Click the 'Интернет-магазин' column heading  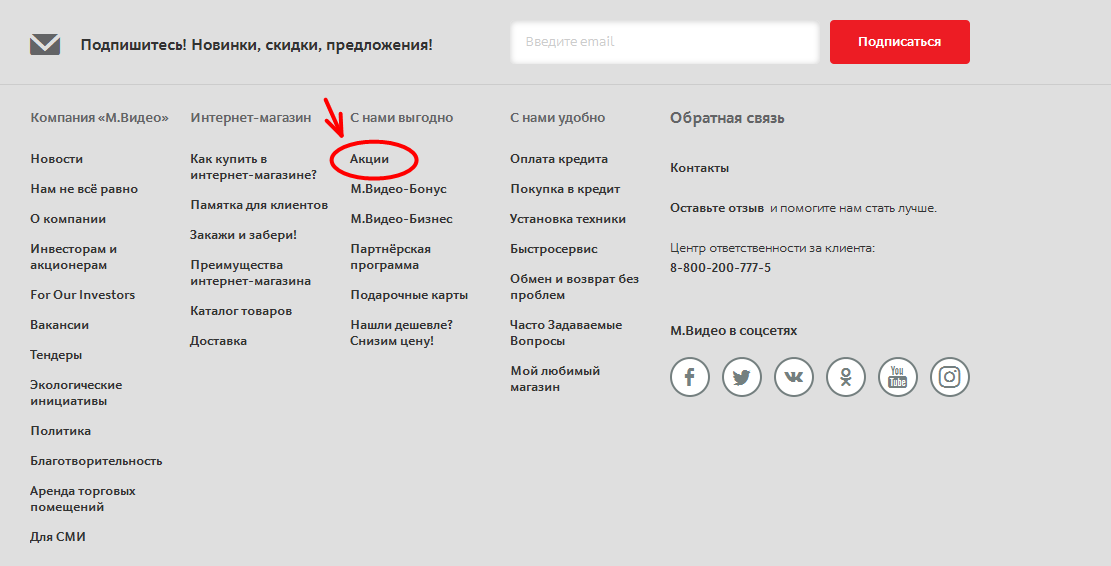(251, 118)
